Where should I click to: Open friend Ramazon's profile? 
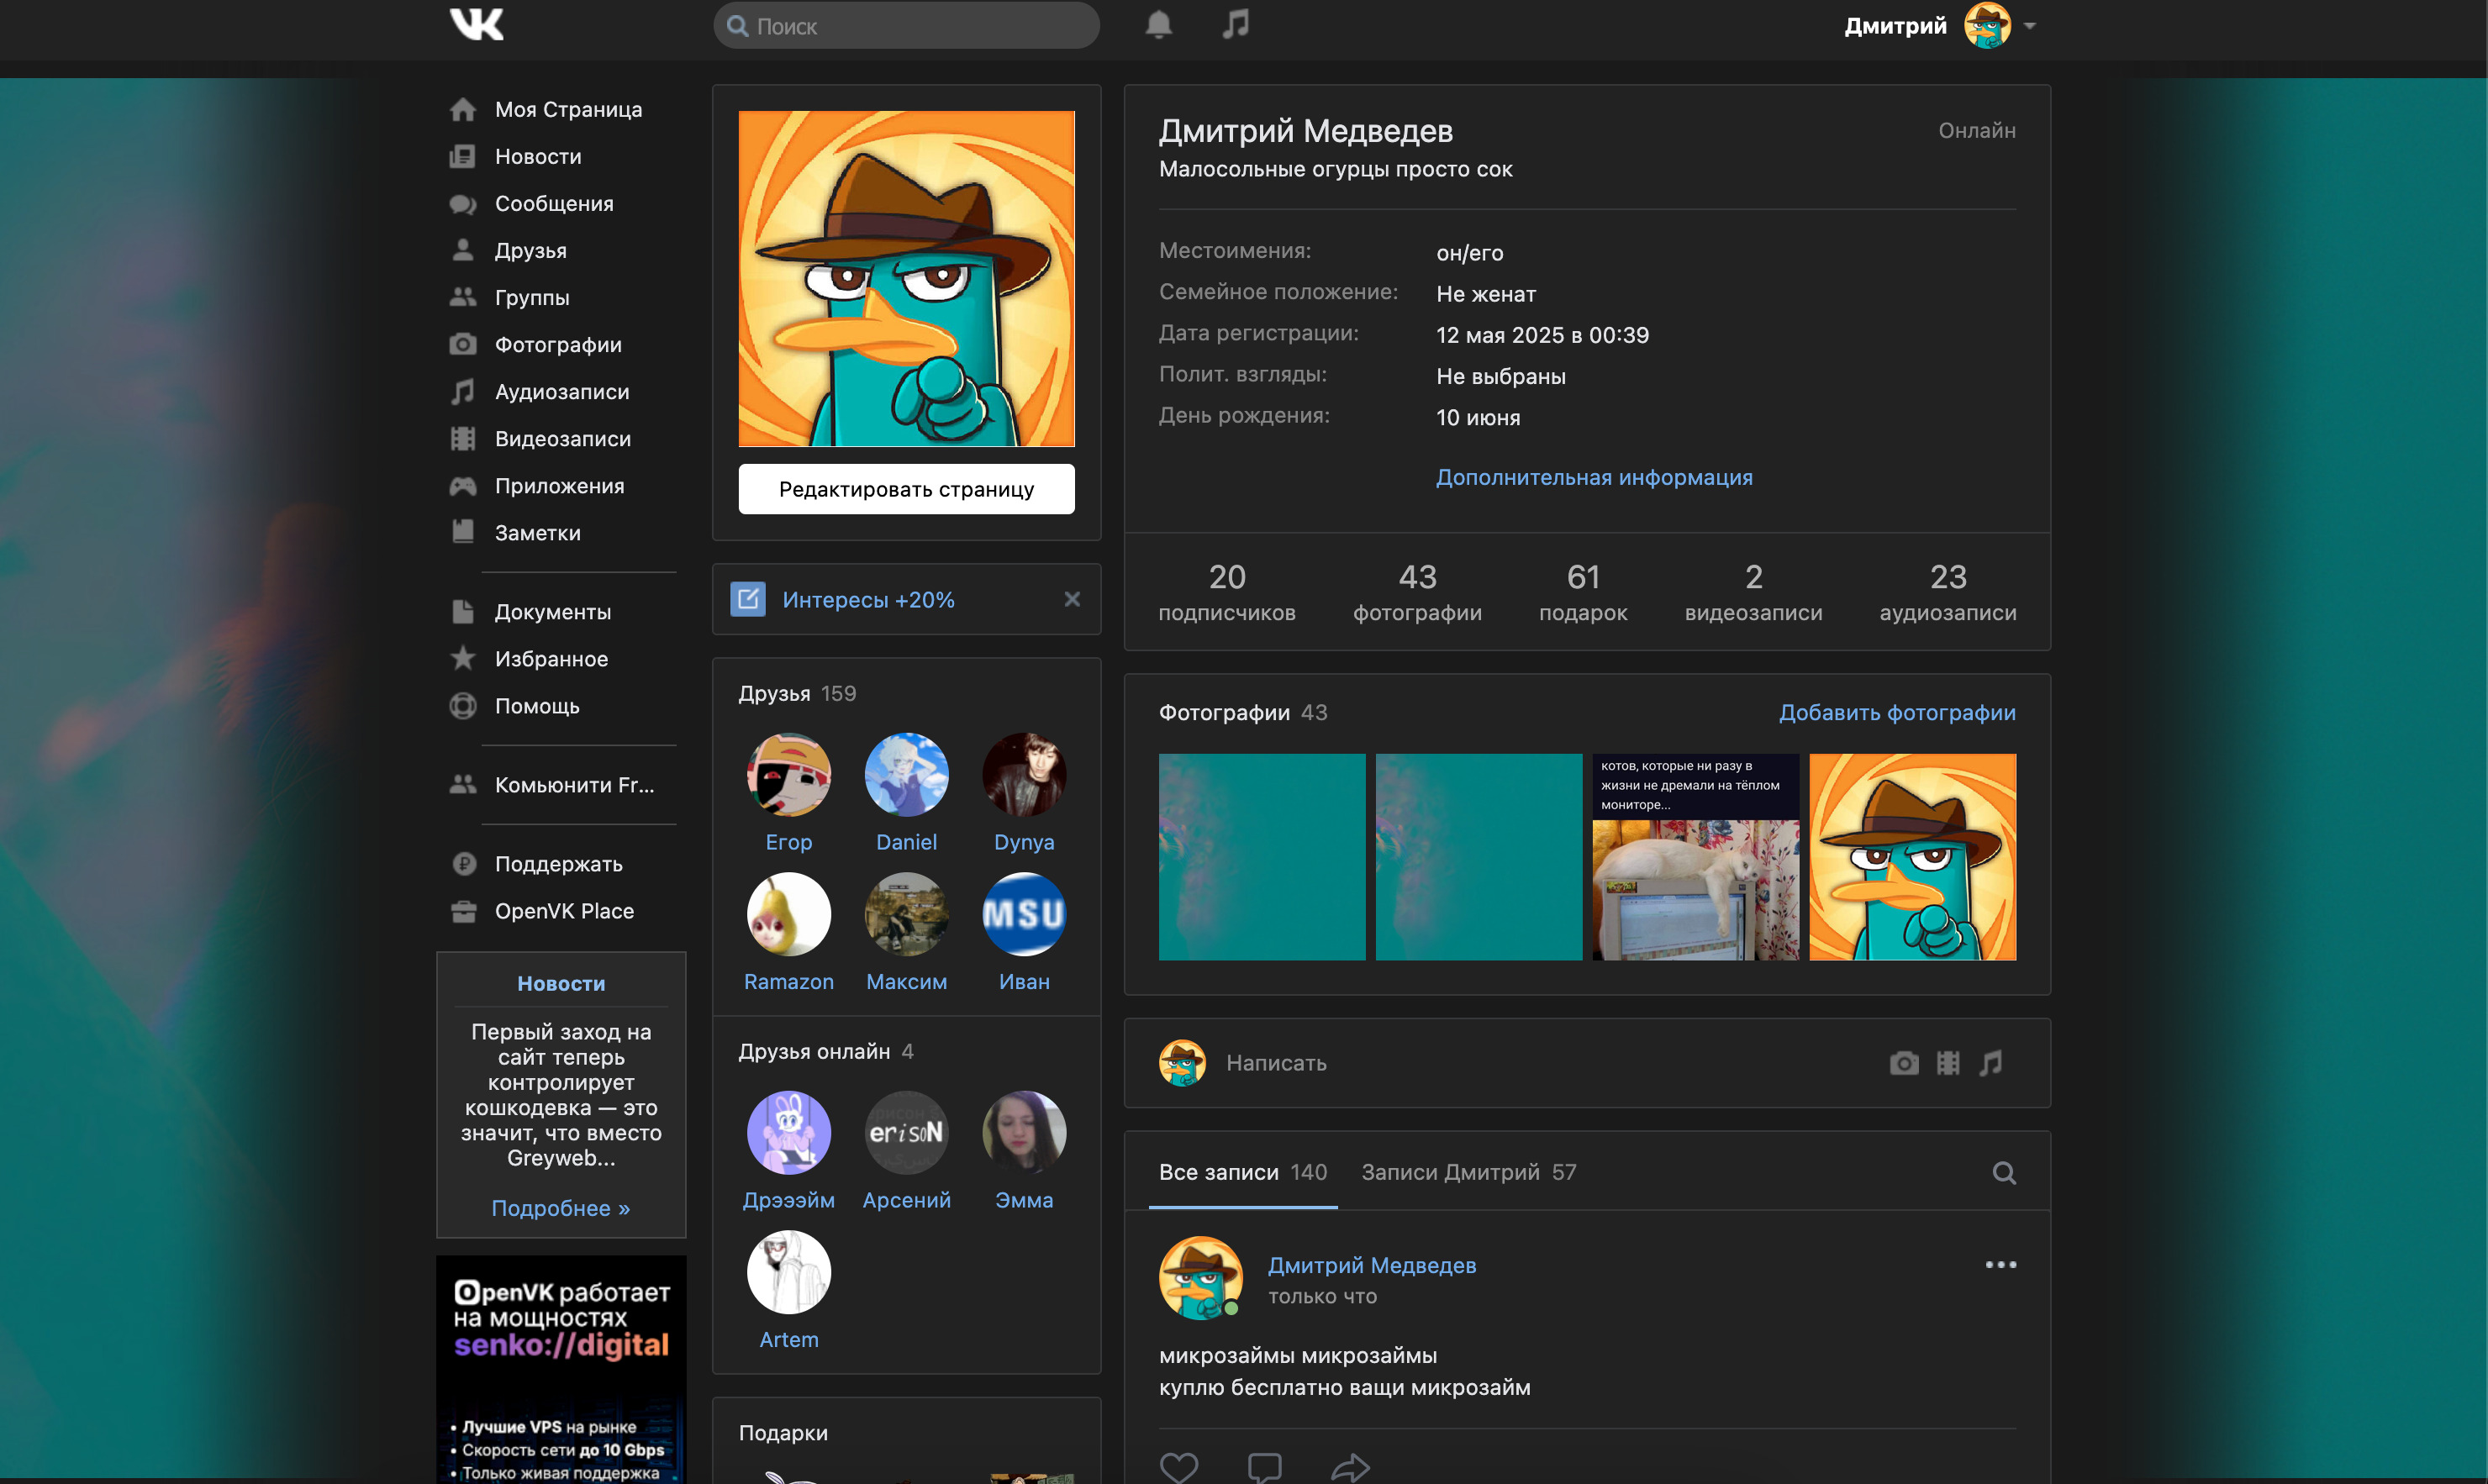point(789,932)
